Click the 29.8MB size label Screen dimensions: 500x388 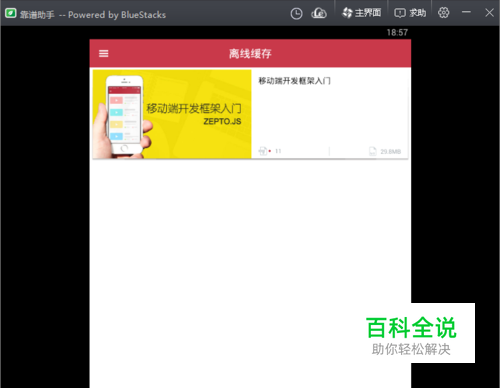[391, 152]
